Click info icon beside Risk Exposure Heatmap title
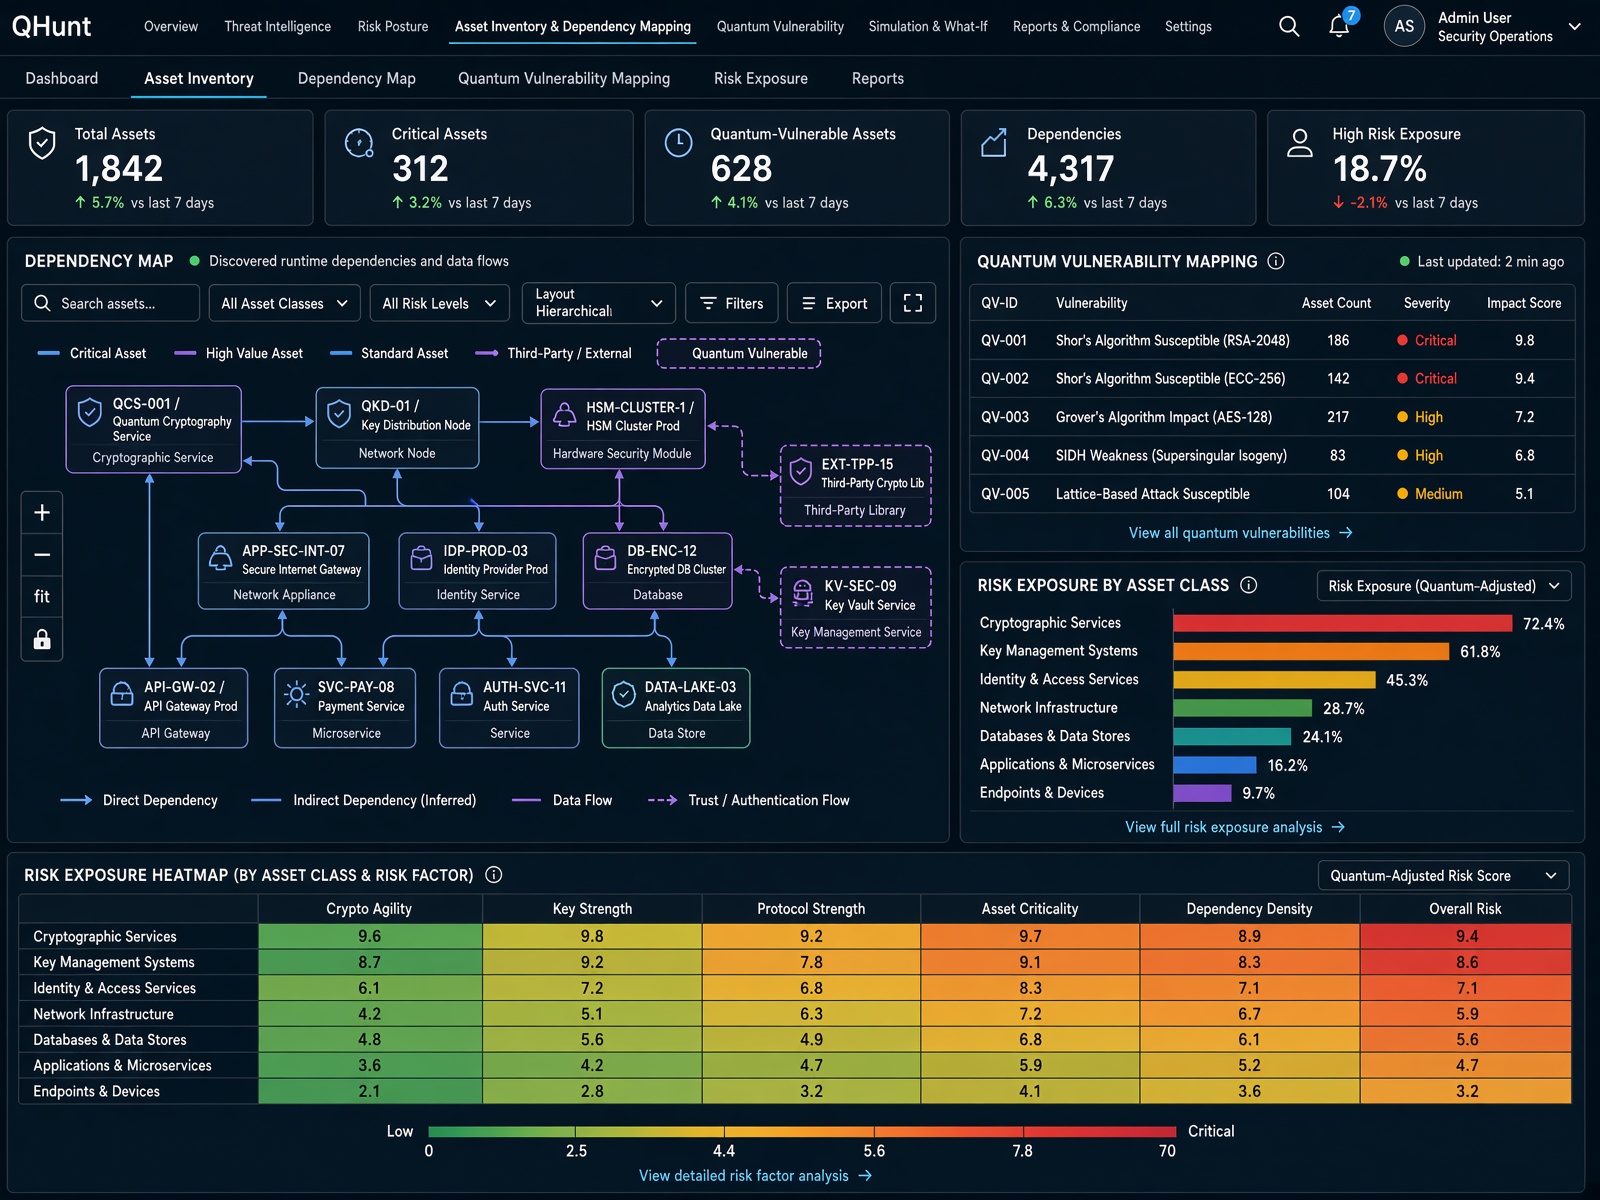This screenshot has height=1200, width=1600. (494, 875)
